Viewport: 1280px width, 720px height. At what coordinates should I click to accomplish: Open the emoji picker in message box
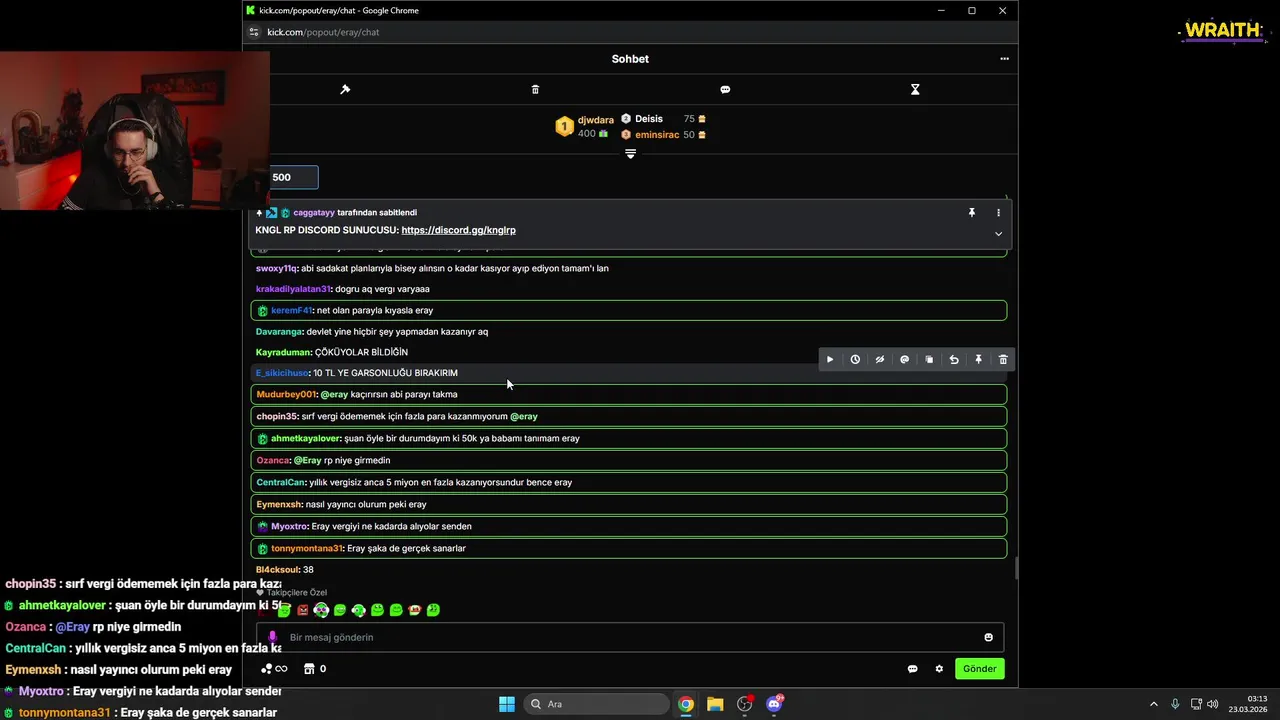[988, 637]
